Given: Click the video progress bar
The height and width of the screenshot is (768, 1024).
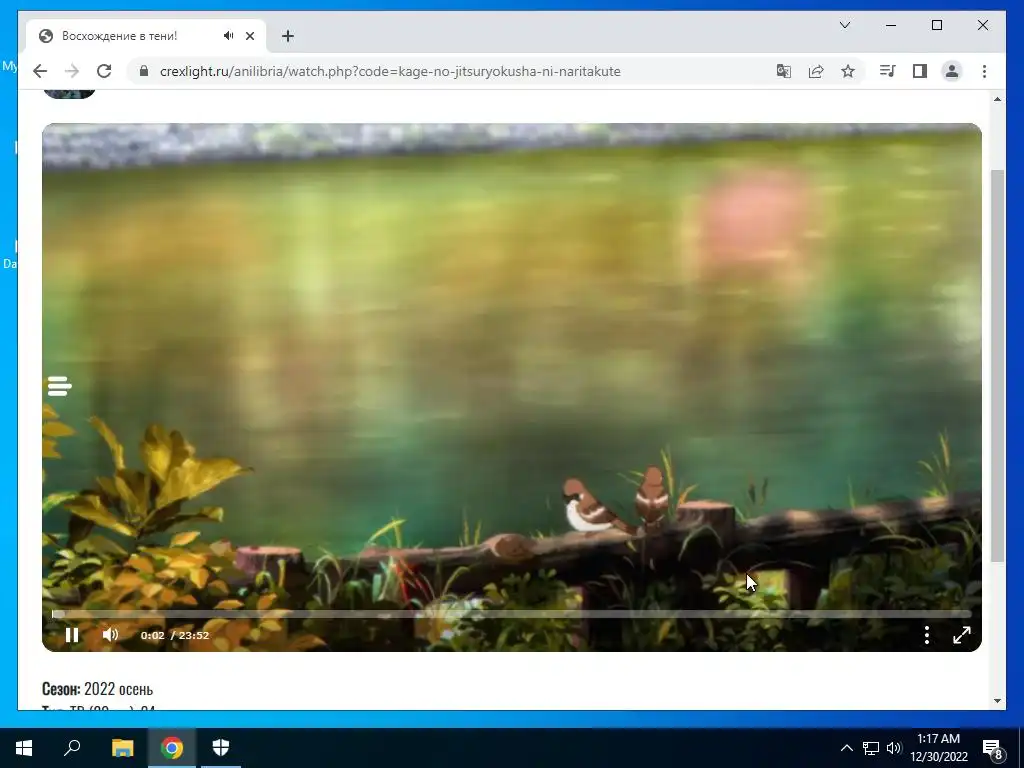Looking at the screenshot, I should click(511, 614).
